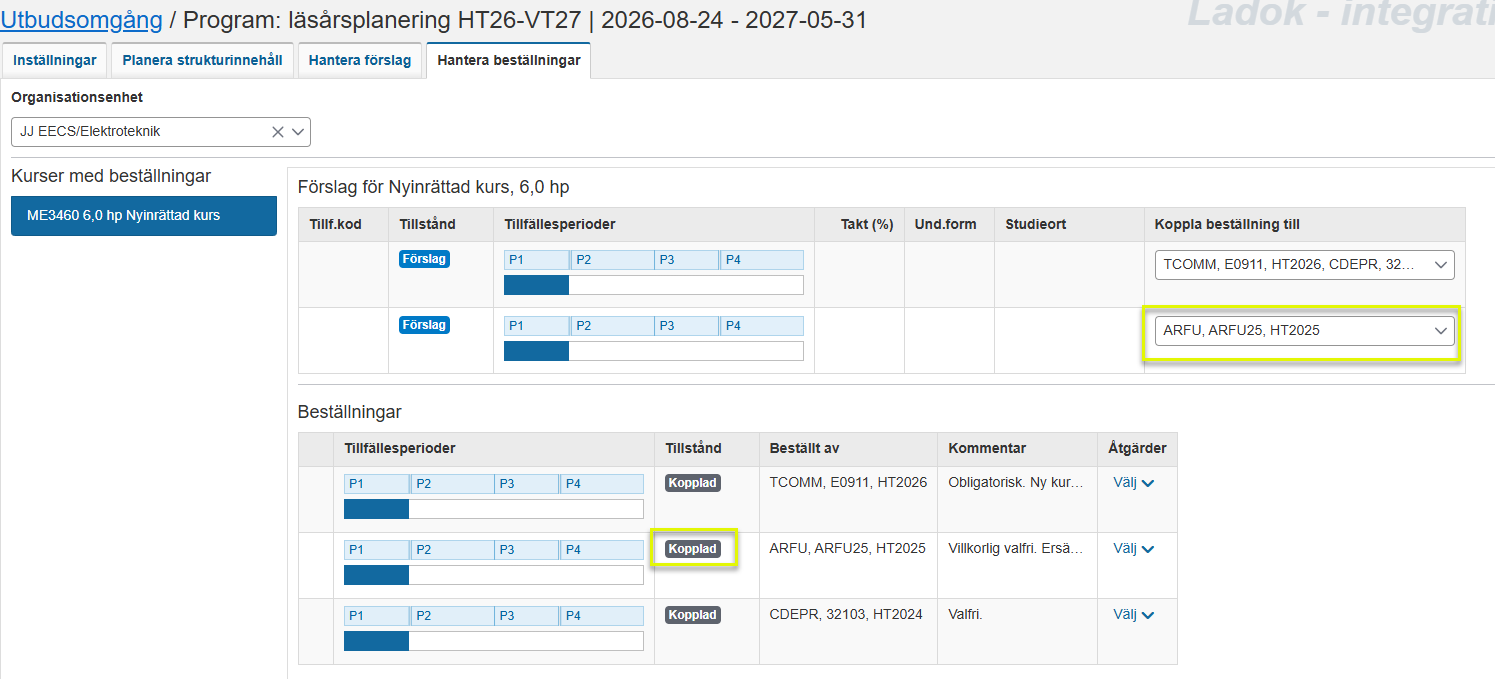Select the Hantera beställningar tab
Screen dimensions: 1495x679
point(508,60)
